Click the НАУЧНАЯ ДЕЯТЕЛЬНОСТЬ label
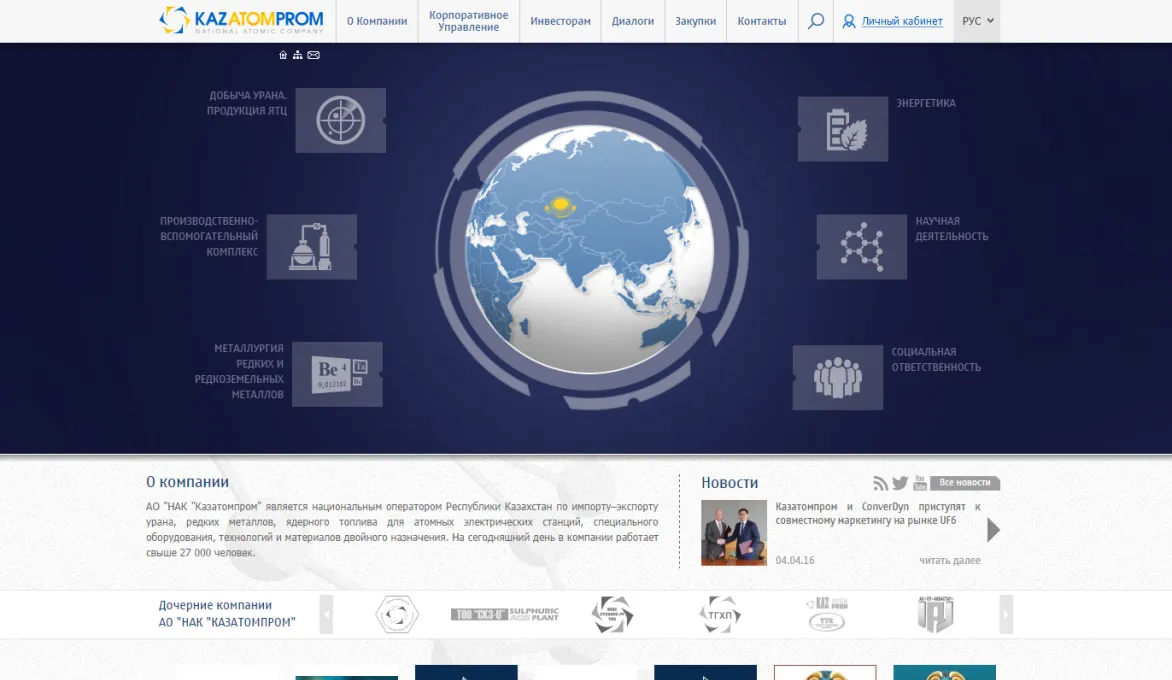 [x=952, y=229]
